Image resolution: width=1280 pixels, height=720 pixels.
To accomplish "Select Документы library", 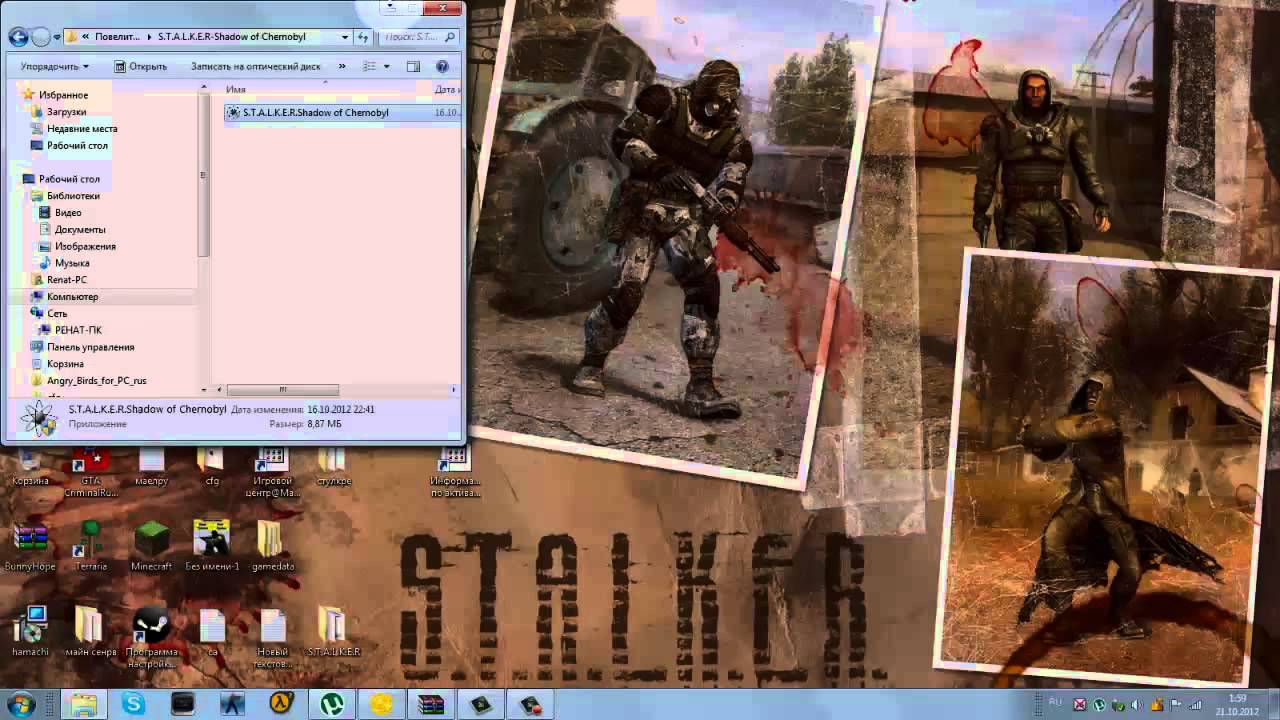I will point(80,230).
